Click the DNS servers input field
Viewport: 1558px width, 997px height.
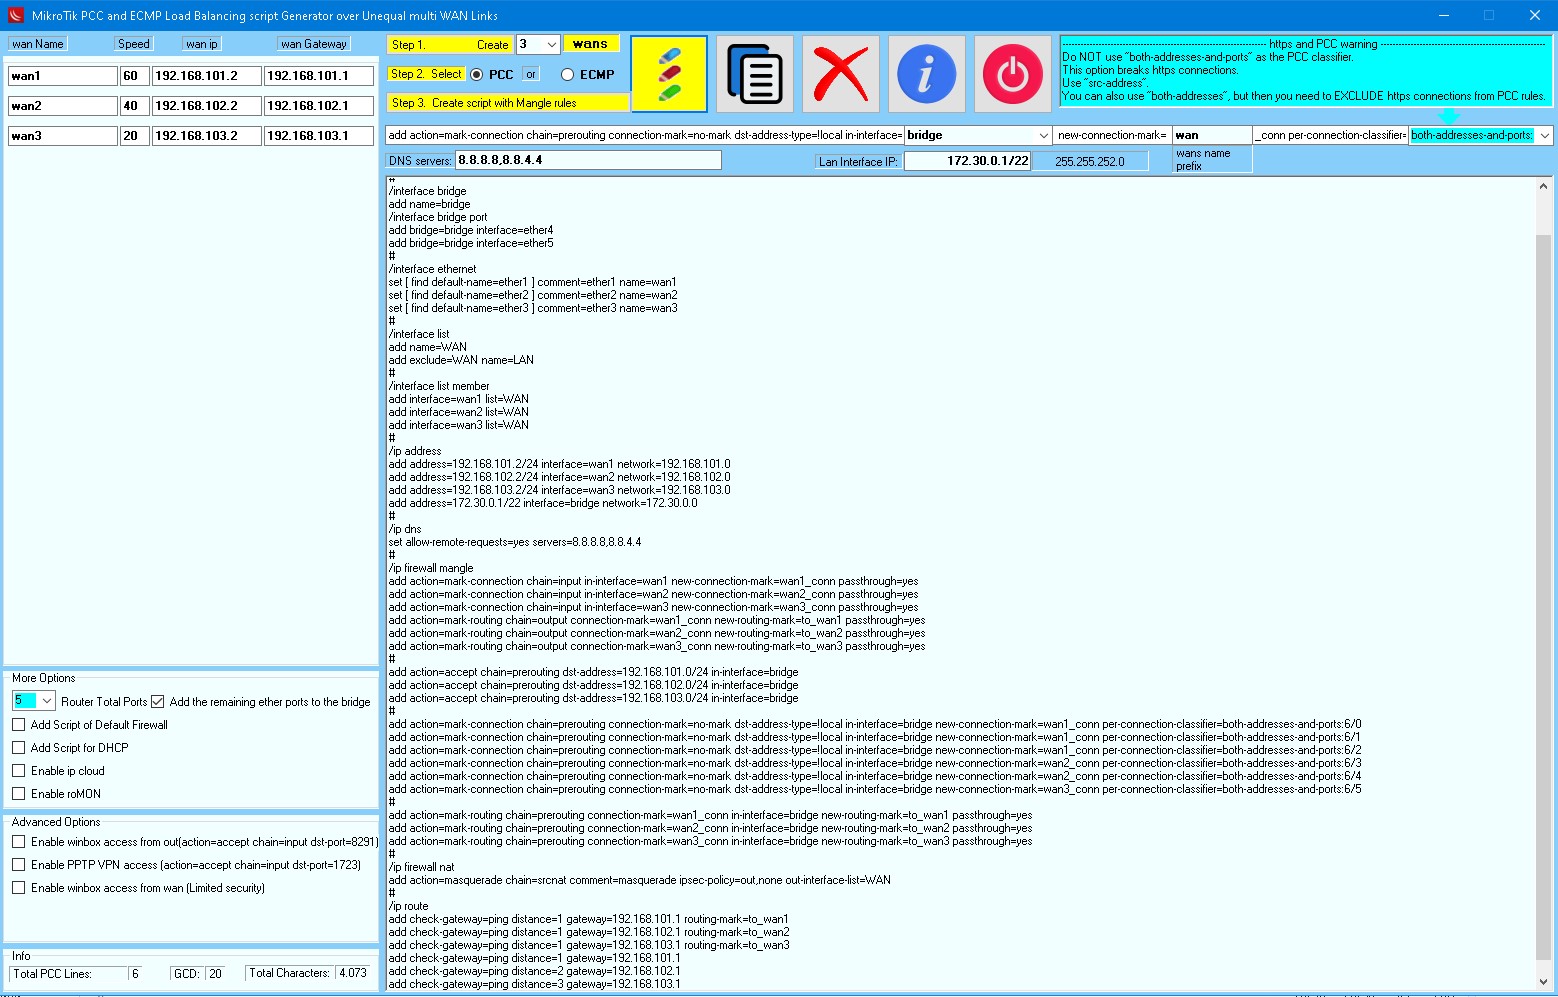588,160
